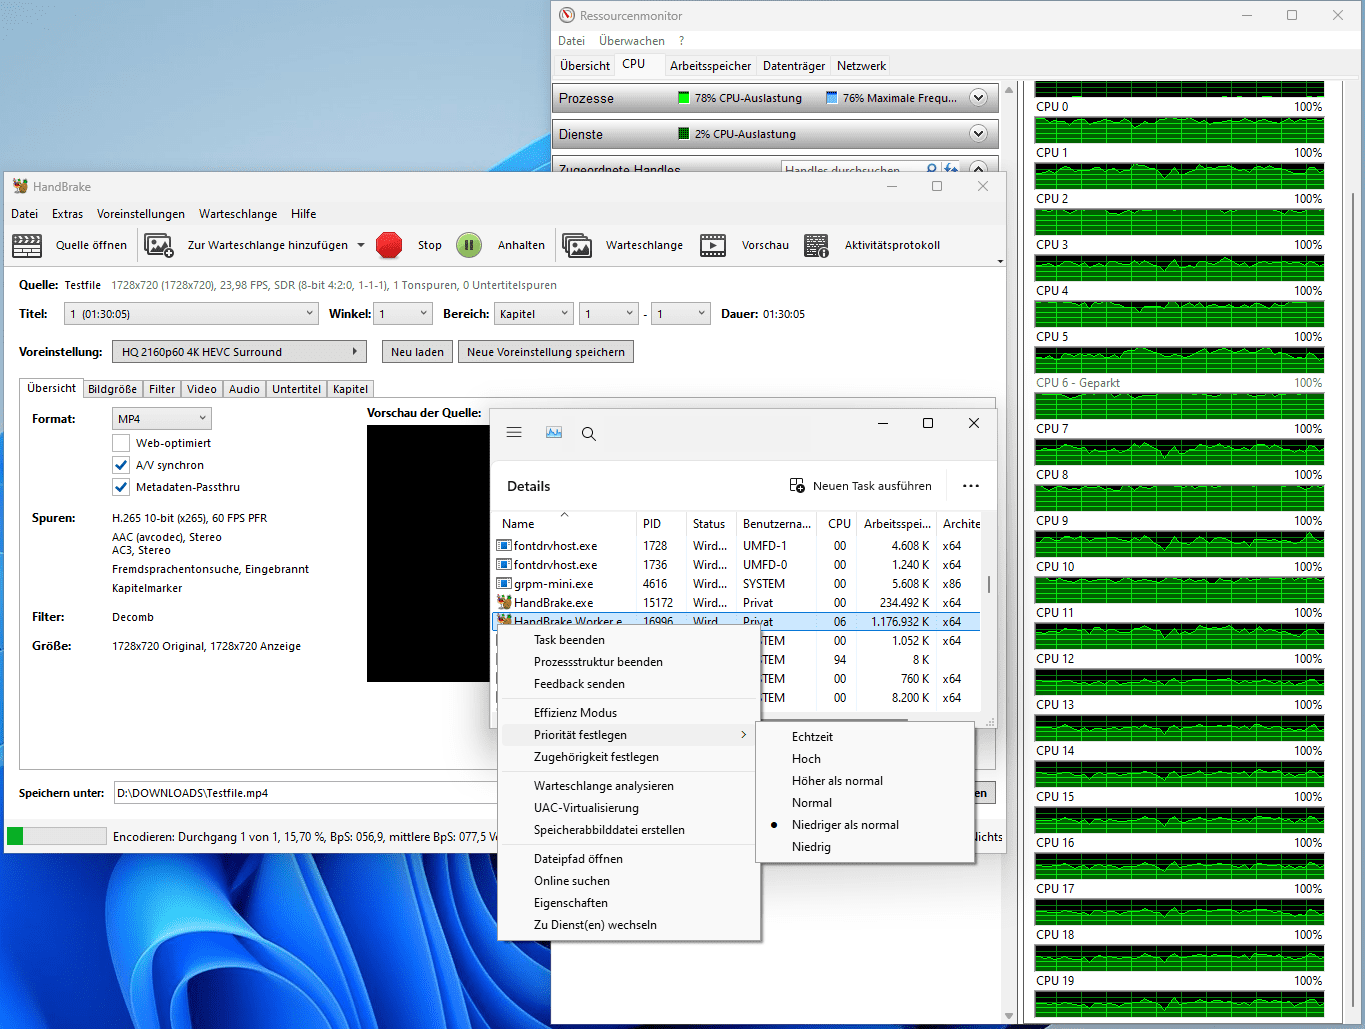Pause encoding with the green Anhalten icon
1365x1029 pixels.
[x=469, y=245]
